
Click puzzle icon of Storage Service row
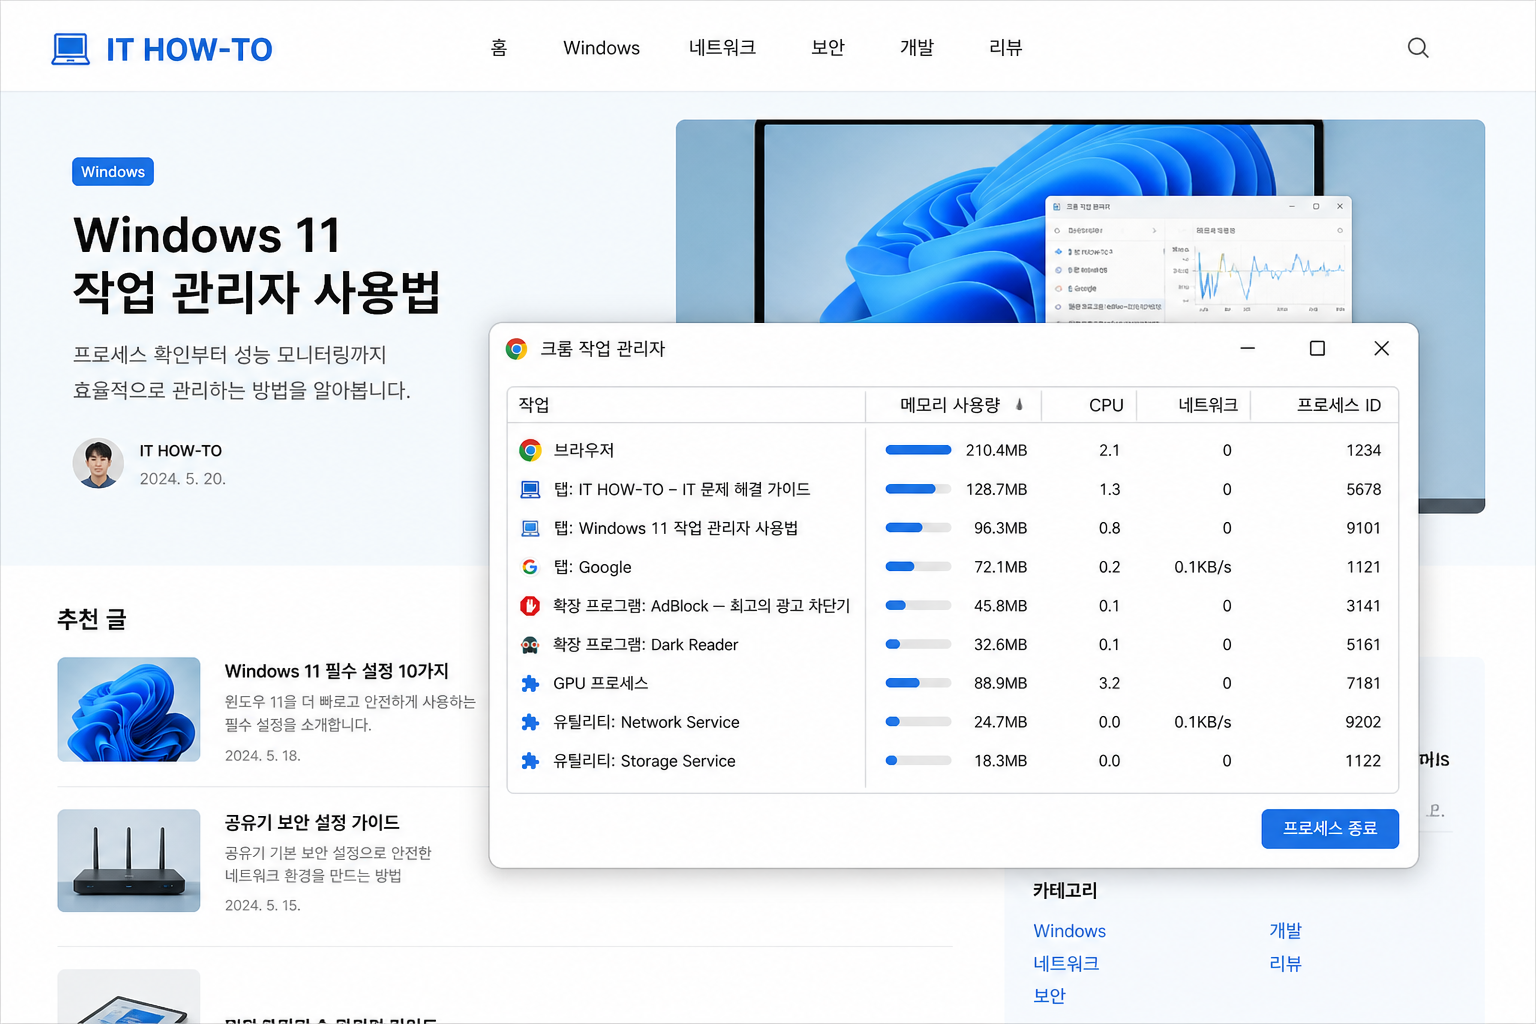(x=530, y=761)
